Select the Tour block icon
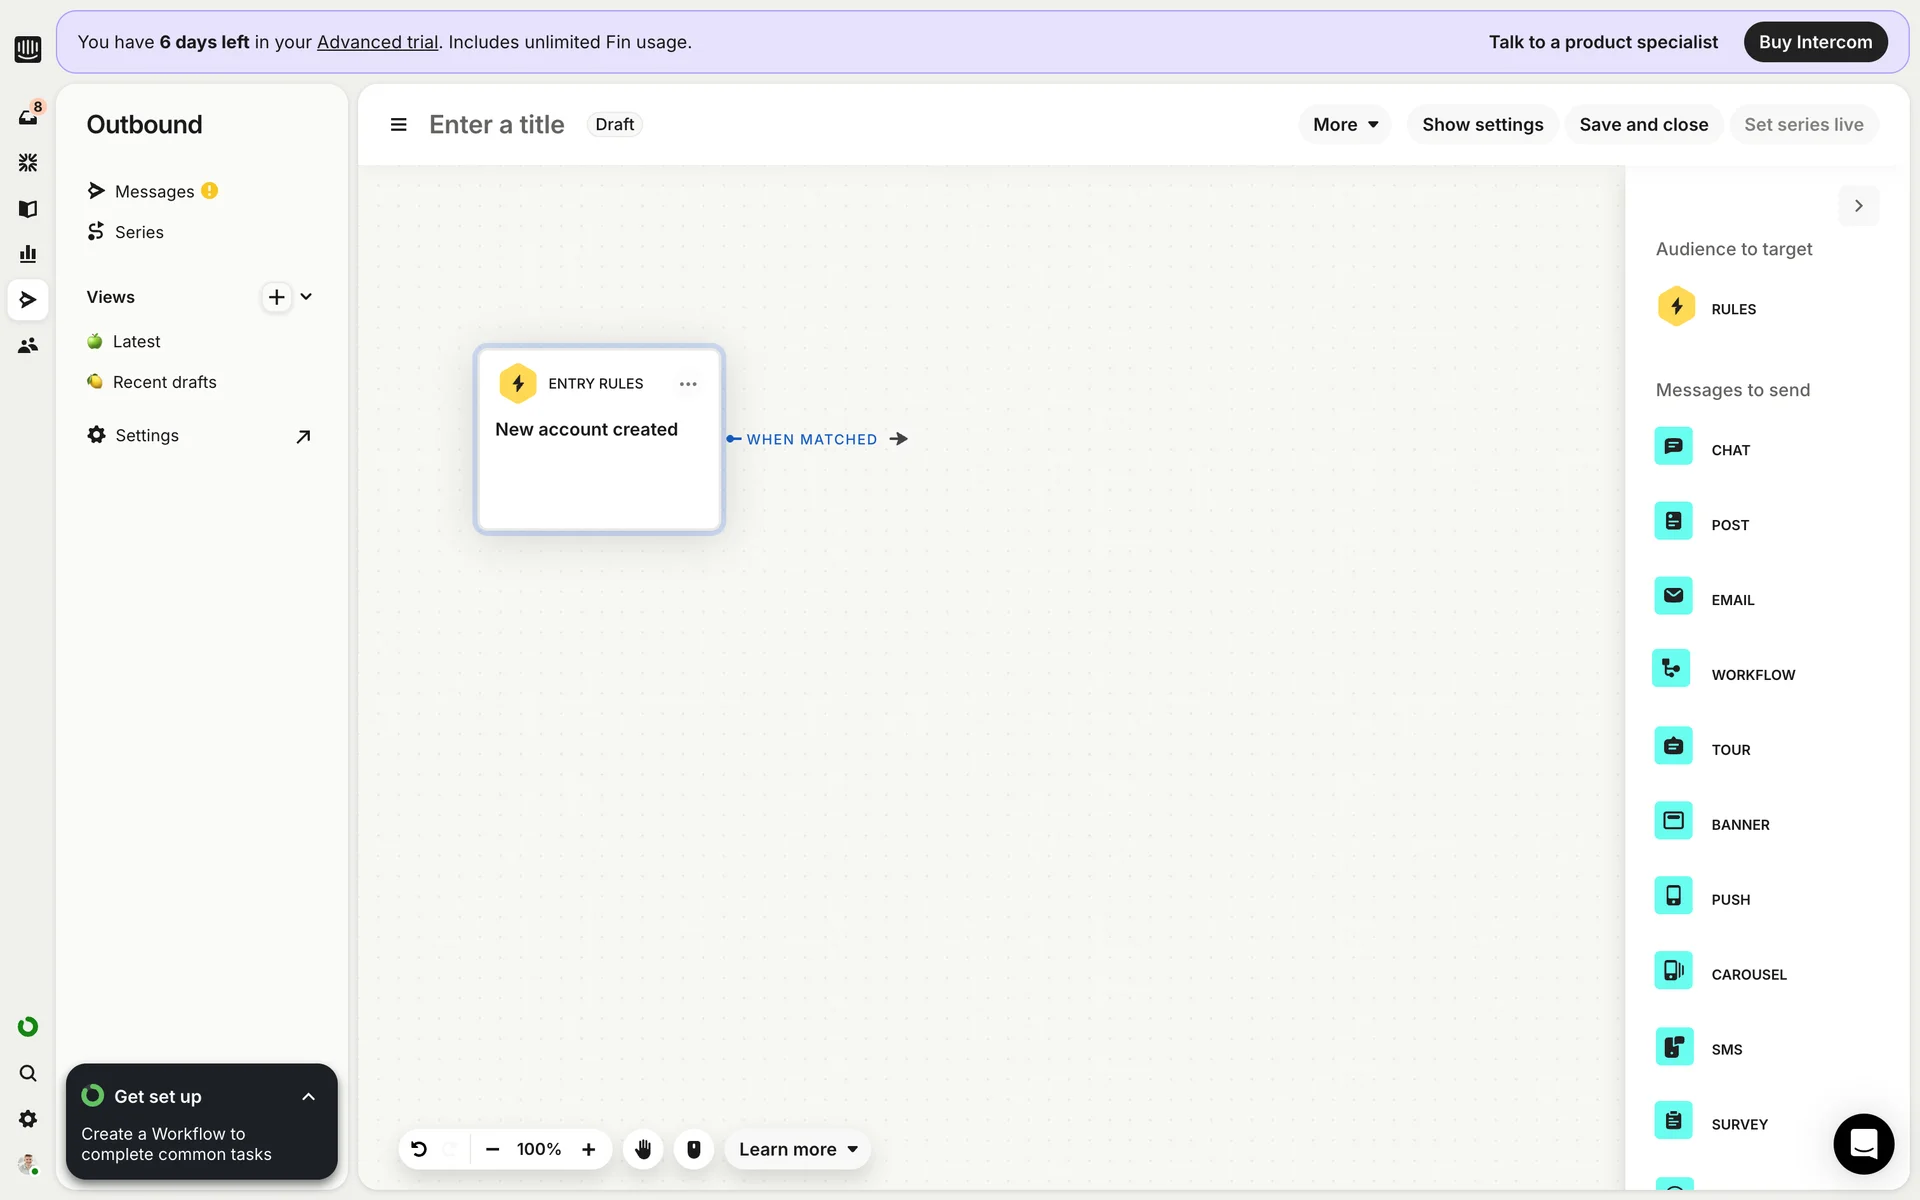Image resolution: width=1920 pixels, height=1200 pixels. click(1673, 747)
